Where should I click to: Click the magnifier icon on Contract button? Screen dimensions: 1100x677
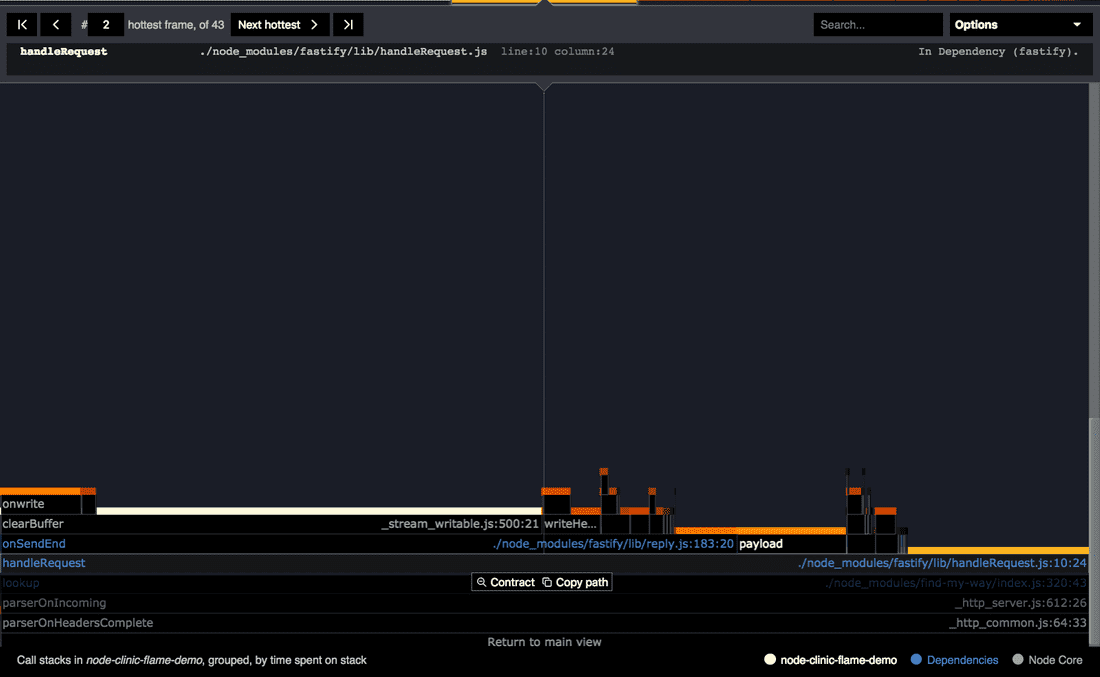pyautogui.click(x=483, y=582)
